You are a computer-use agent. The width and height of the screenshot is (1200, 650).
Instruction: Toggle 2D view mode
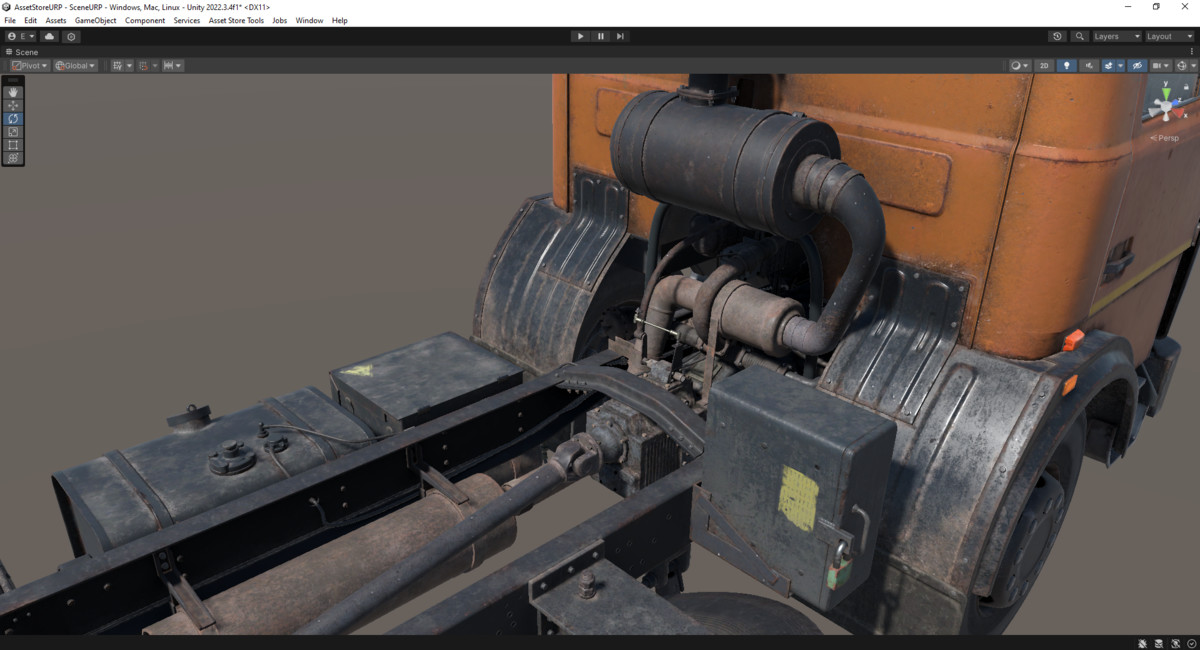click(1044, 65)
